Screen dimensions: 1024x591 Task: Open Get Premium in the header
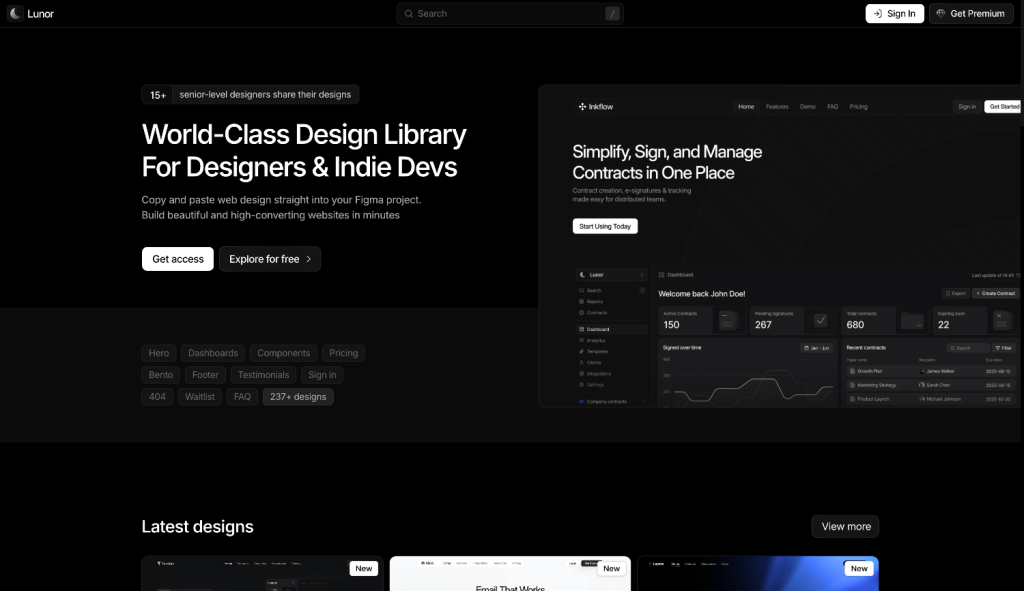[x=971, y=14]
